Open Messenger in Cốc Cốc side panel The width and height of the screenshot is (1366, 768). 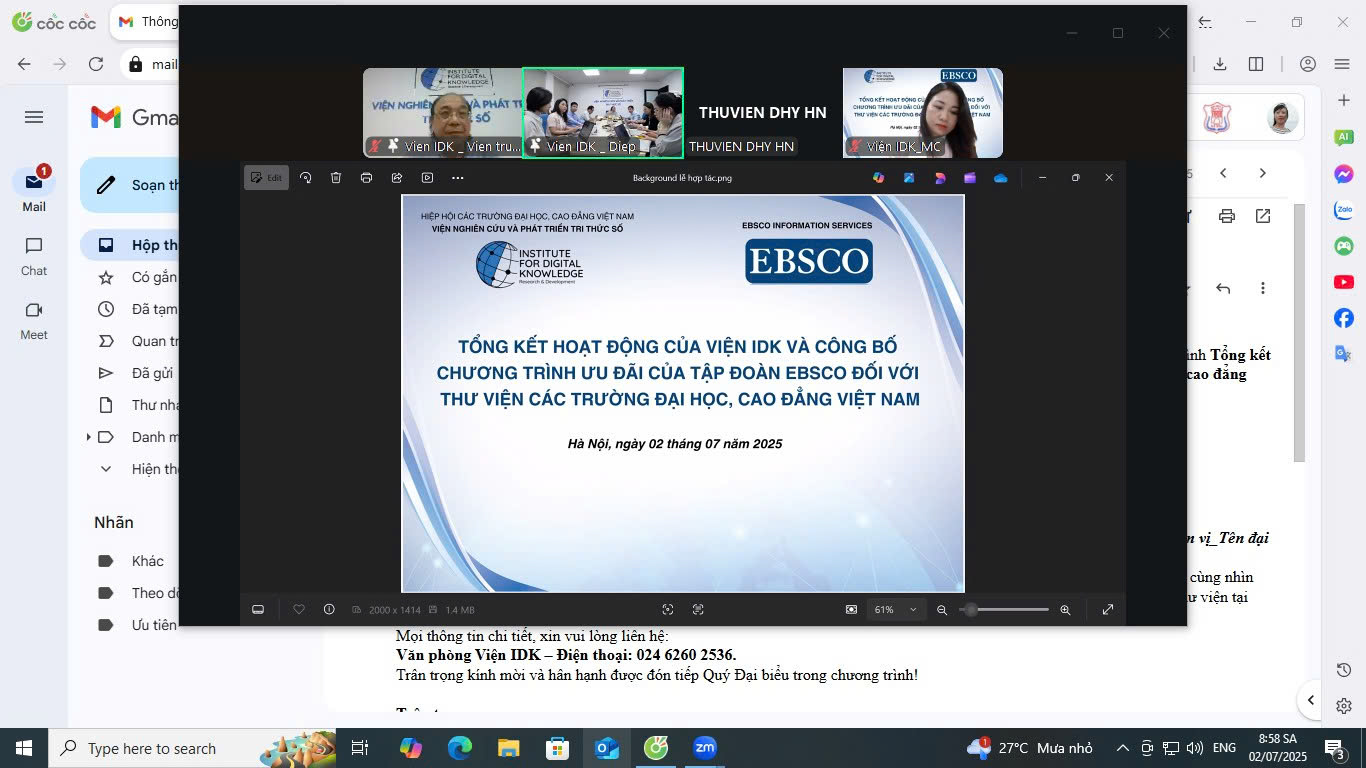[x=1344, y=174]
